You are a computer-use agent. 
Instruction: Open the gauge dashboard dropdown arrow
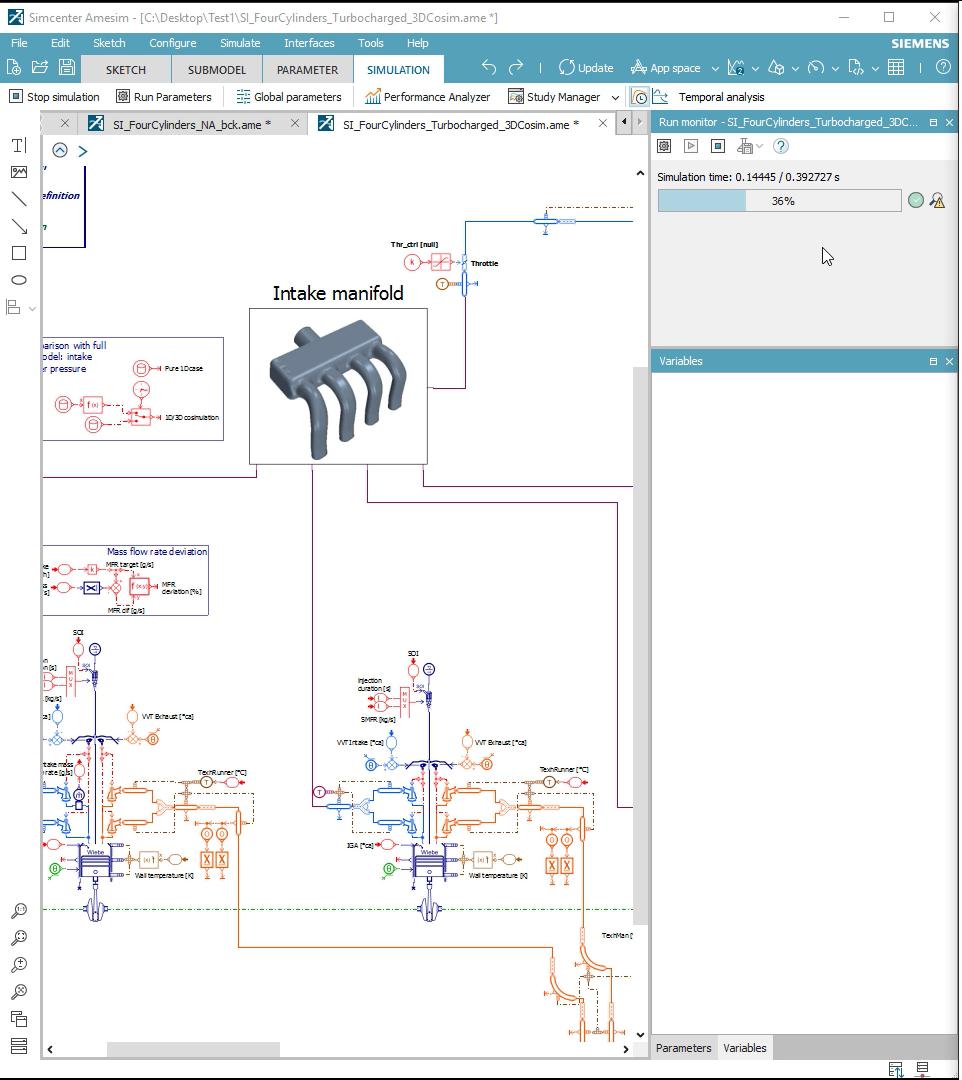[835, 68]
